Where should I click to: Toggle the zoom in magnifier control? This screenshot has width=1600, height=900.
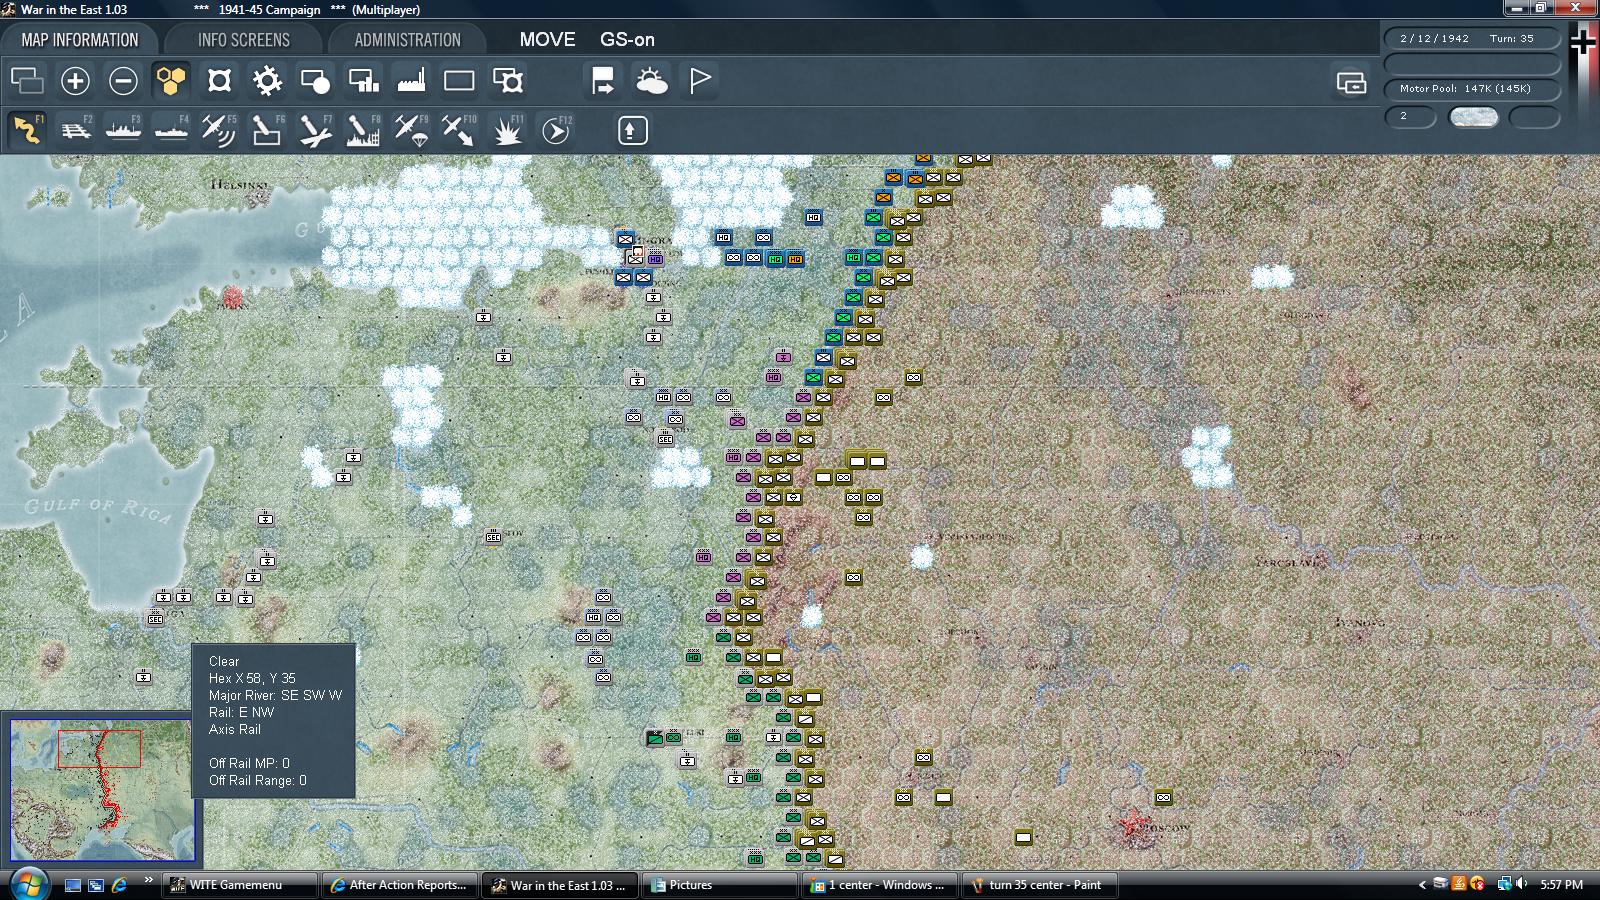pos(75,79)
